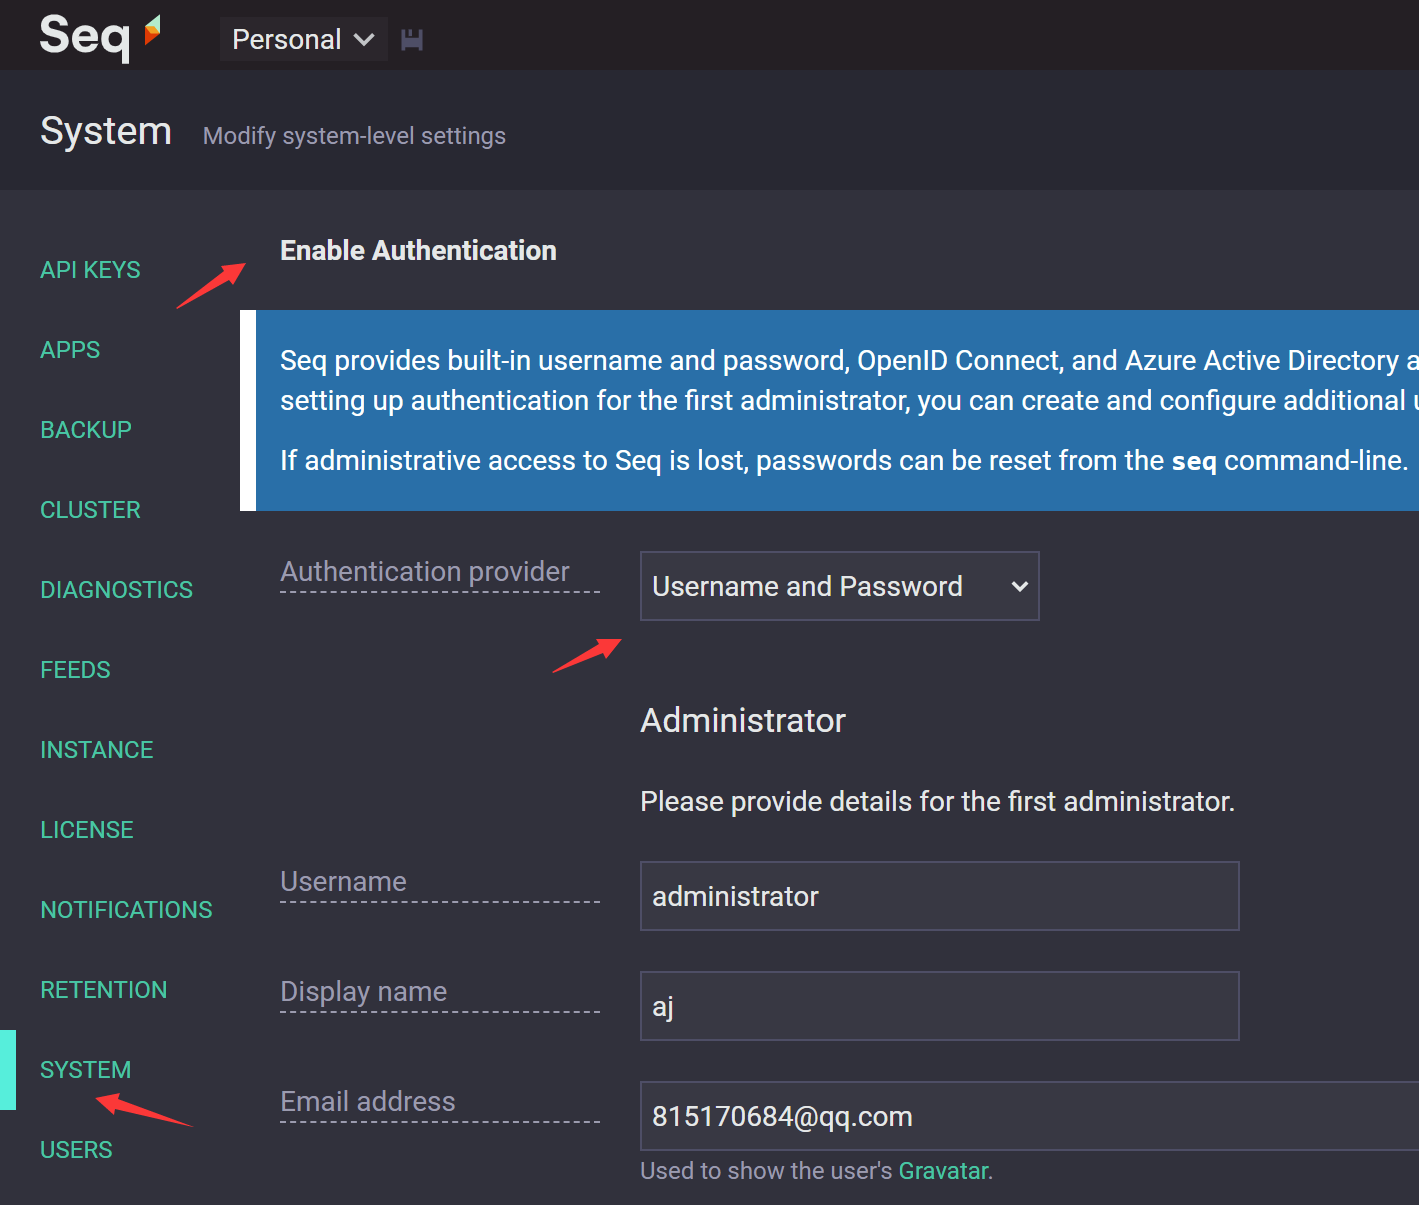This screenshot has width=1419, height=1205.
Task: Click the Username field label
Action: click(343, 881)
